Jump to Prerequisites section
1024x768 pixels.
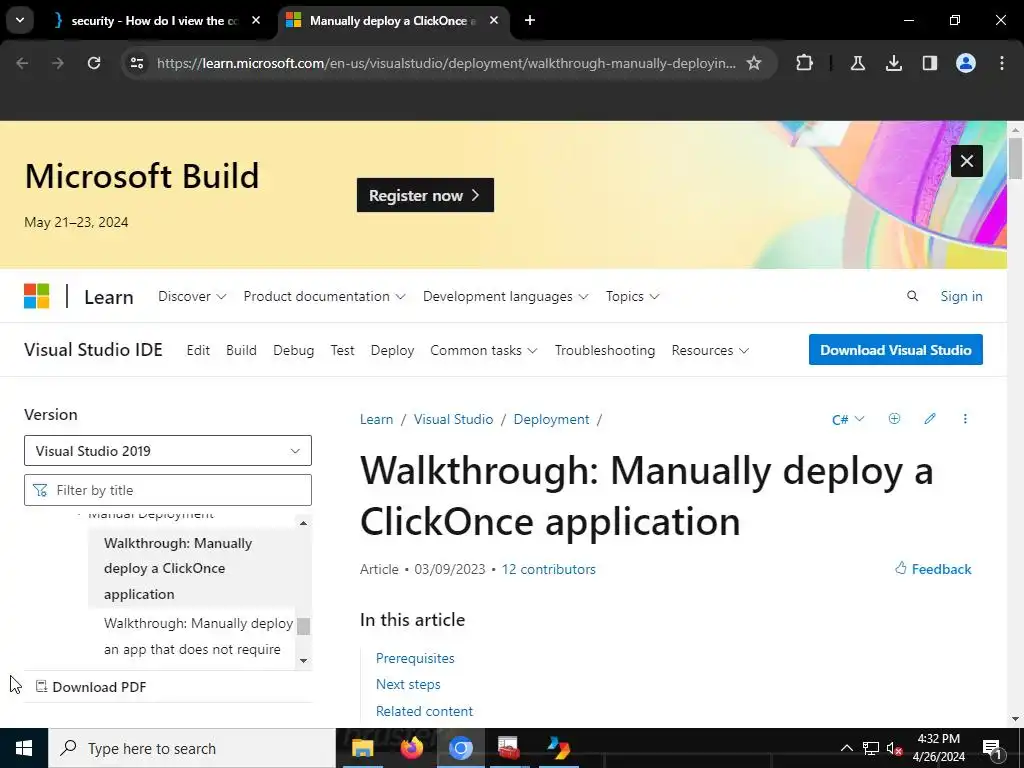pos(415,658)
